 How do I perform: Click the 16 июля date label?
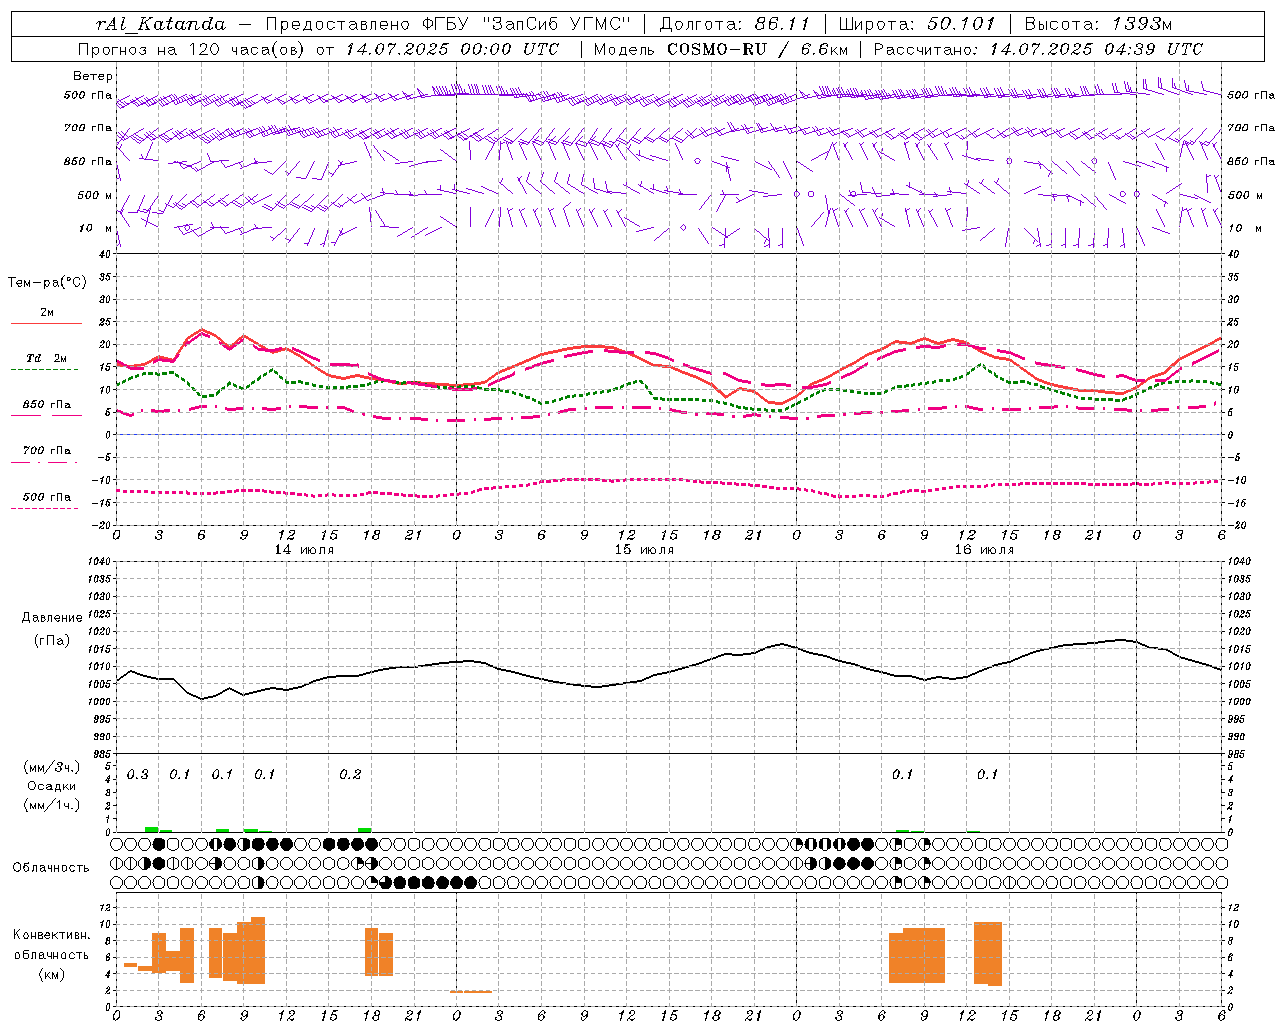[984, 550]
